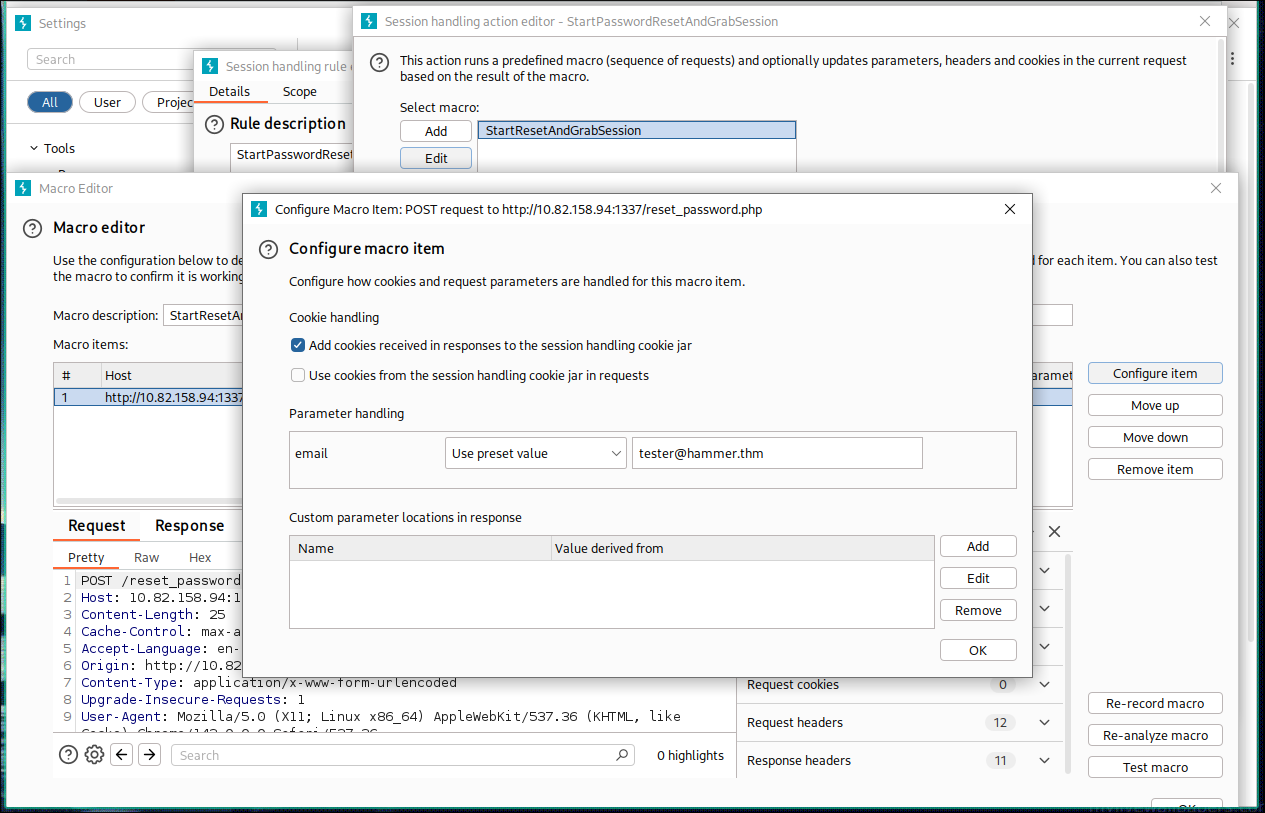Expand the Request headers section
This screenshot has height=813, width=1265.
click(x=1044, y=723)
